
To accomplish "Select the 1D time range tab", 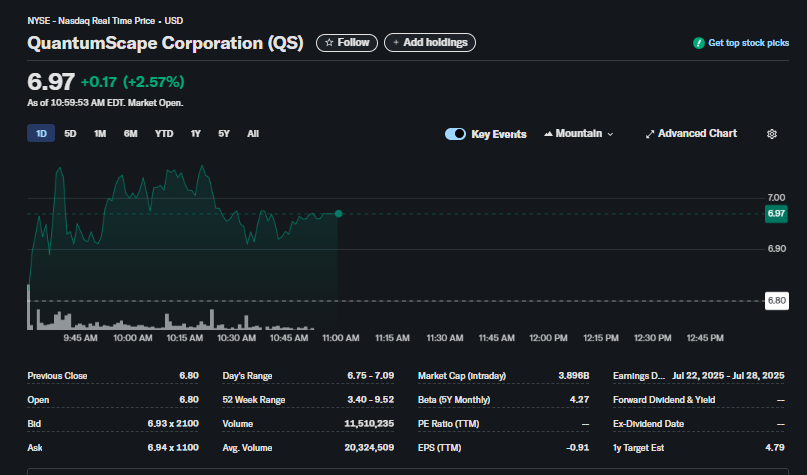I will [41, 134].
